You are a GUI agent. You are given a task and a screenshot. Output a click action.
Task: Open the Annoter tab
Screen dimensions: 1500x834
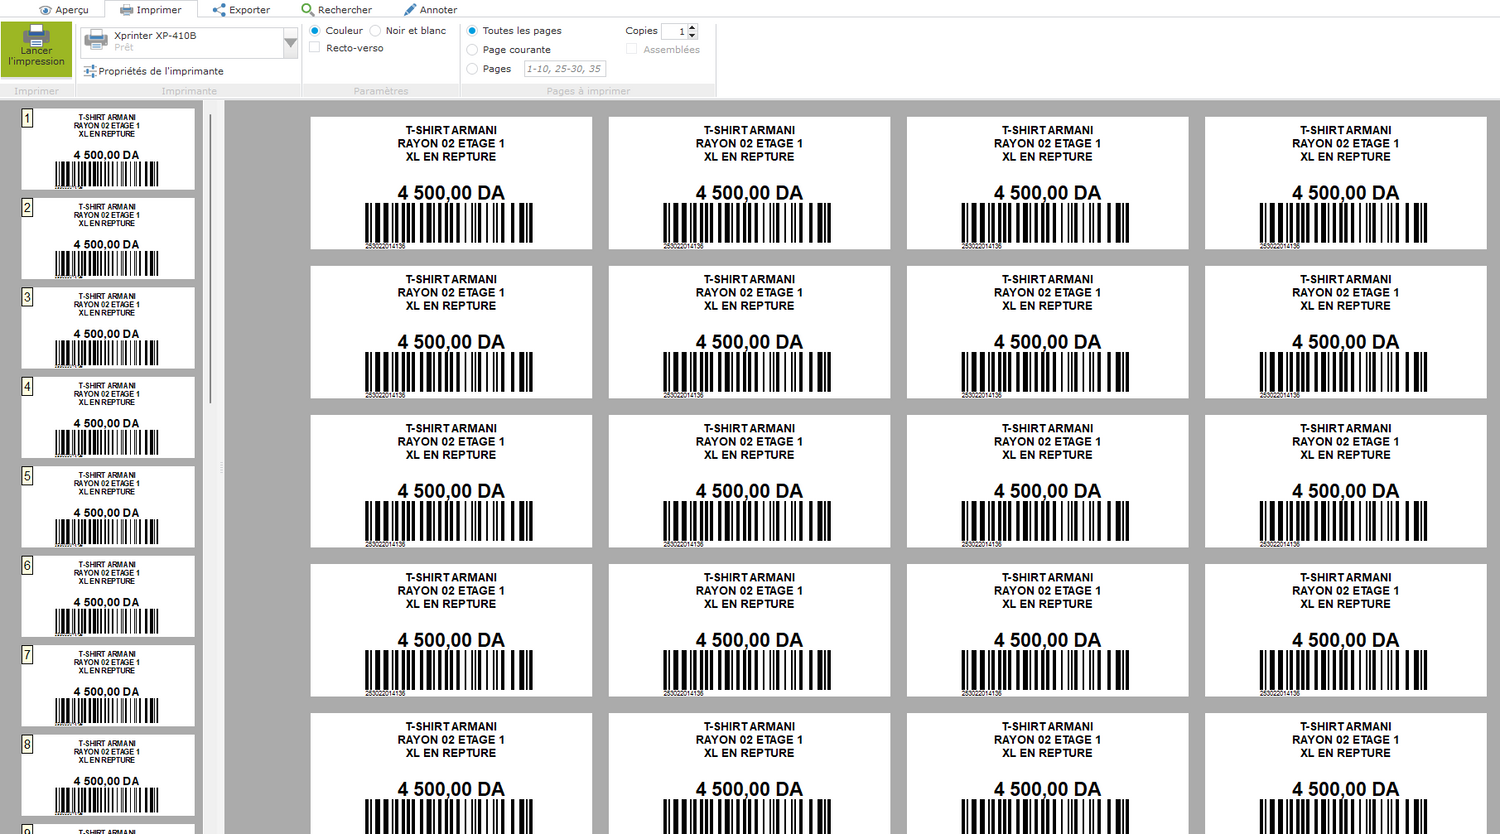point(430,10)
